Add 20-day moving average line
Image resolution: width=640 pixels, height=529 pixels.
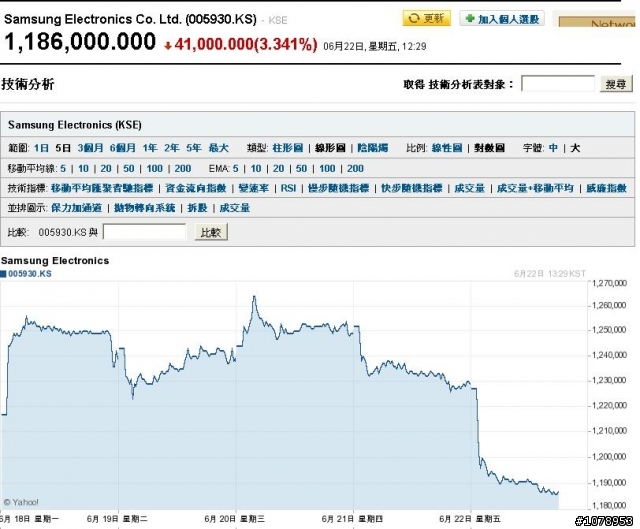106,169
